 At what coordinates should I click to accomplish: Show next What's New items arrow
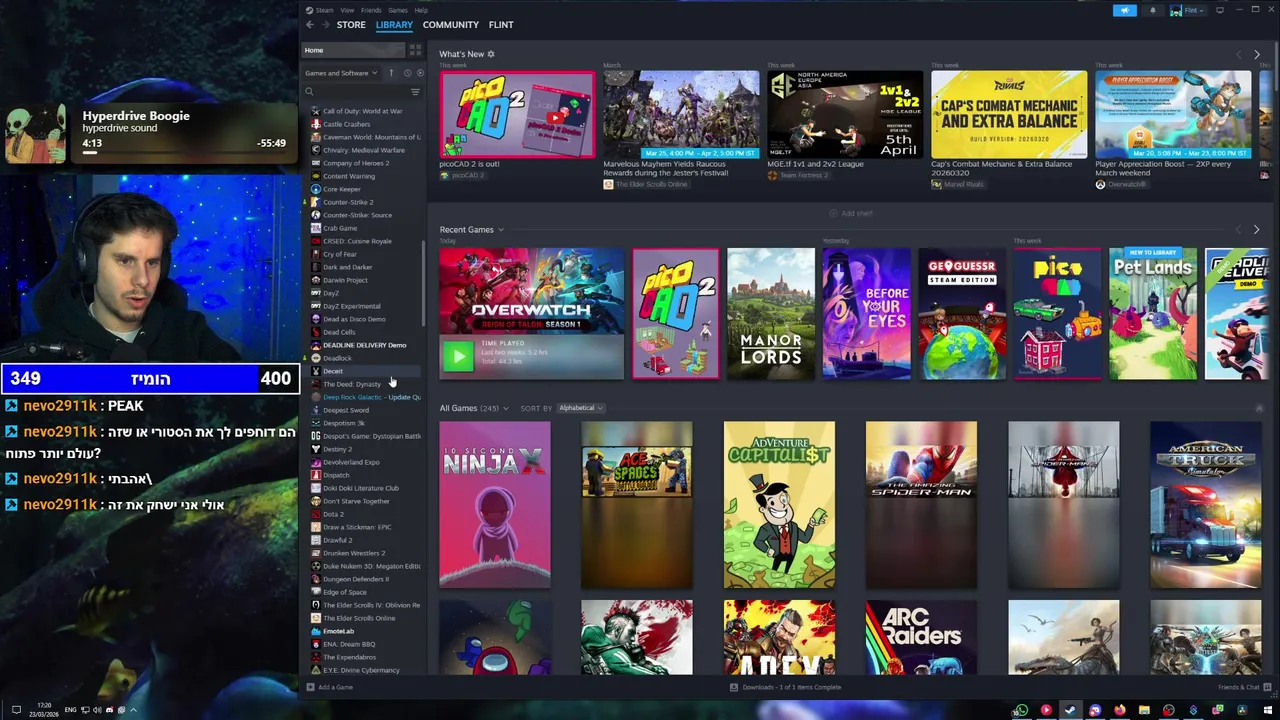point(1257,54)
